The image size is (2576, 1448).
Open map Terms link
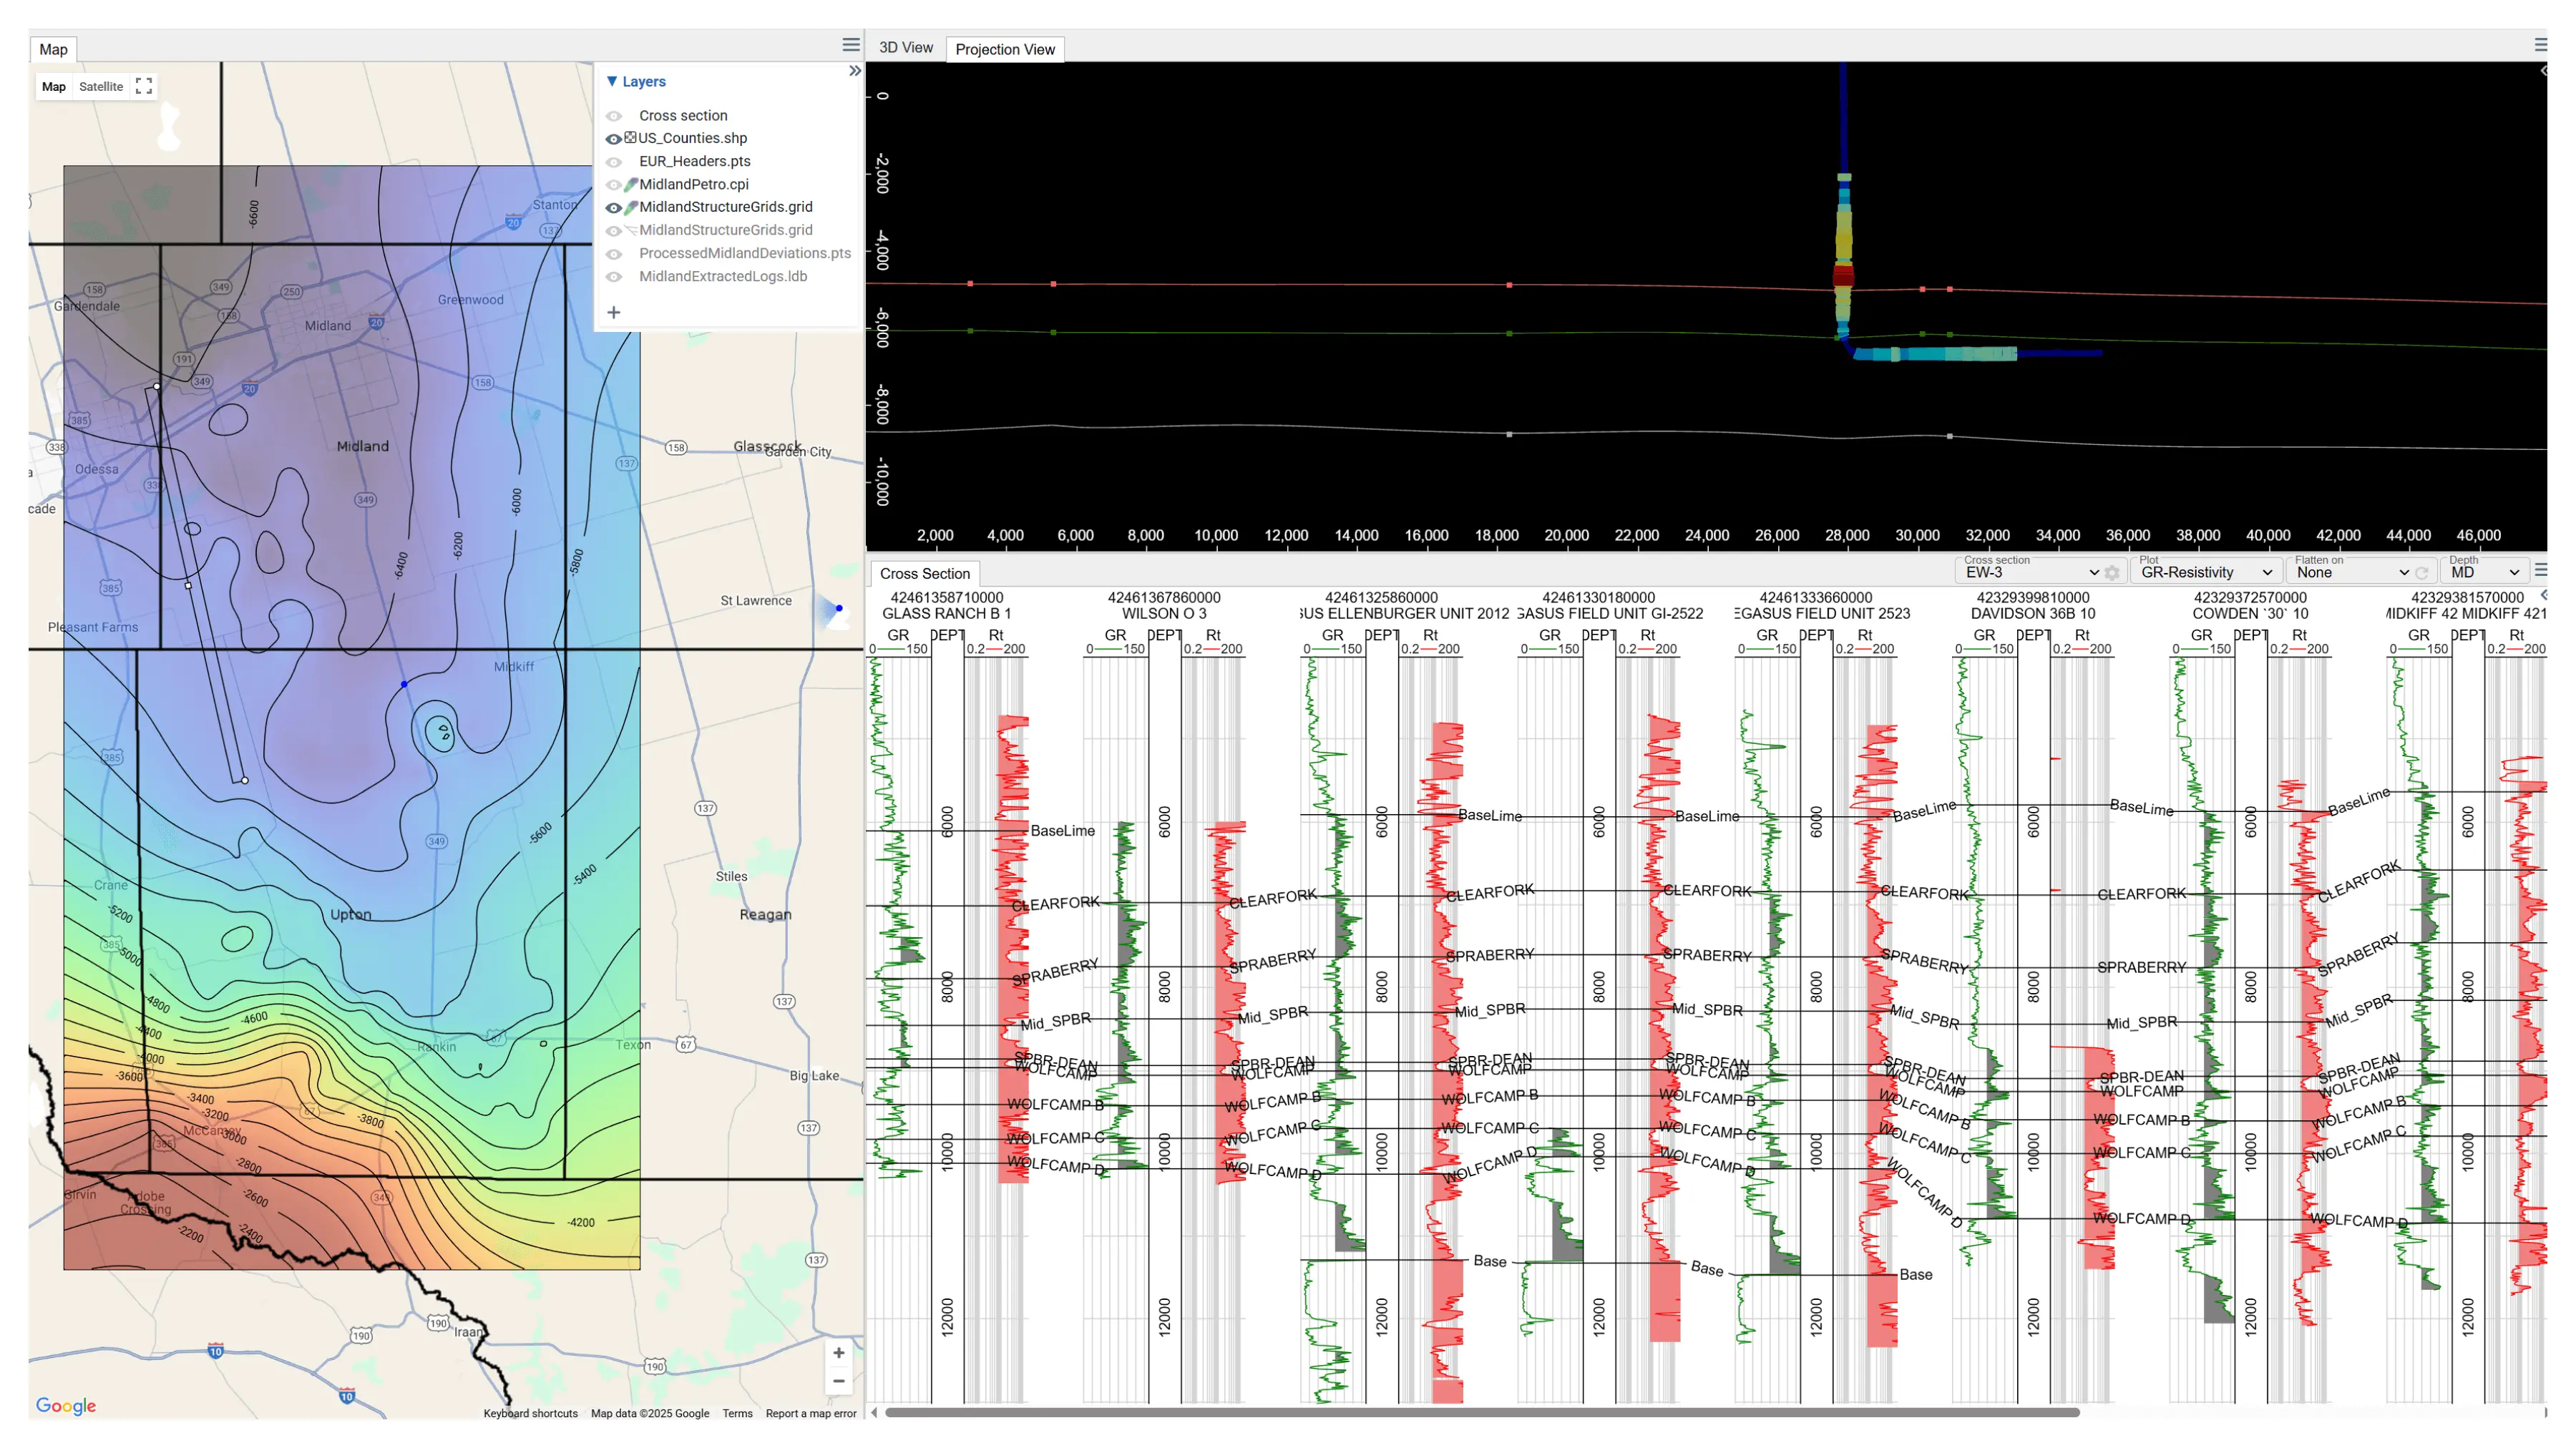737,1413
